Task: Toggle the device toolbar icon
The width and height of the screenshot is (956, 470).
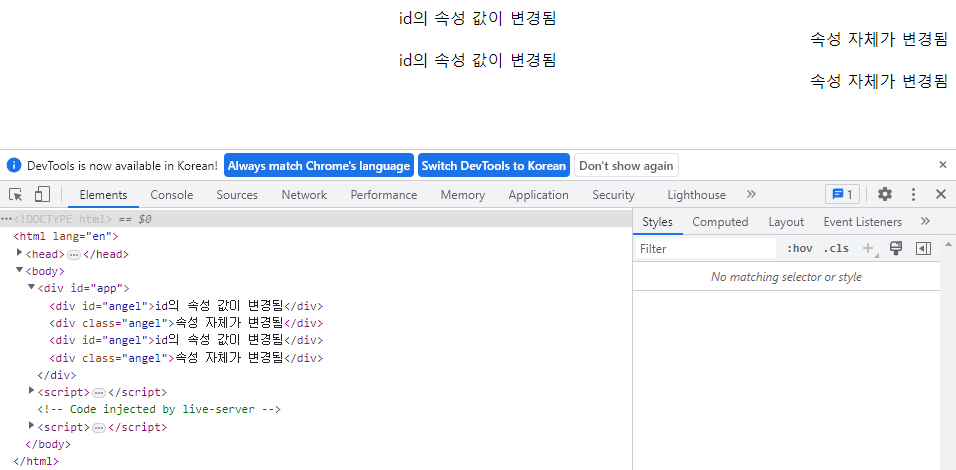Action: [x=41, y=194]
